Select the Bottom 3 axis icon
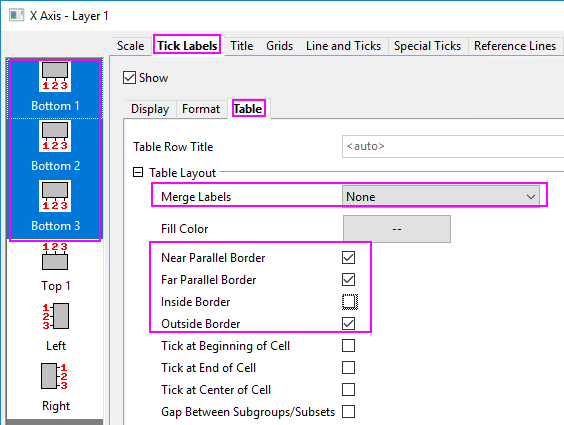Image resolution: width=564 pixels, height=425 pixels. coord(55,196)
